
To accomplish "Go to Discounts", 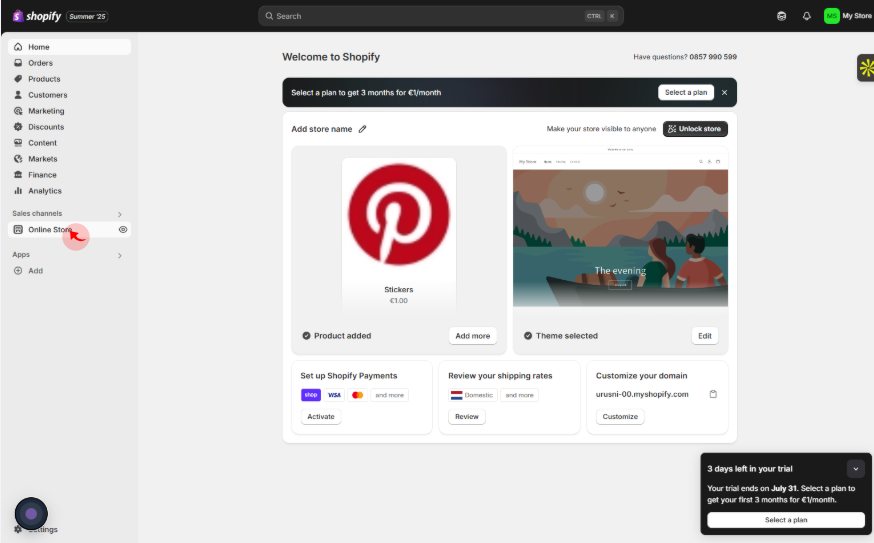I will point(69,127).
